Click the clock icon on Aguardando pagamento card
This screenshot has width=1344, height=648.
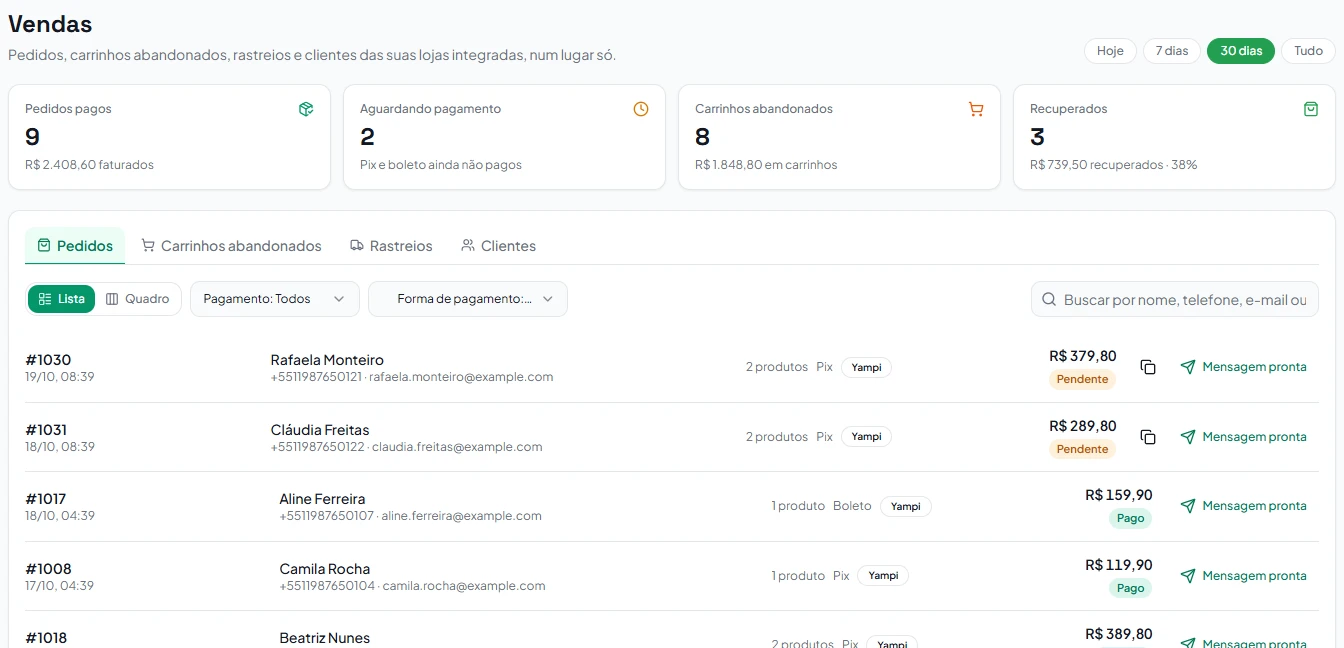click(641, 109)
